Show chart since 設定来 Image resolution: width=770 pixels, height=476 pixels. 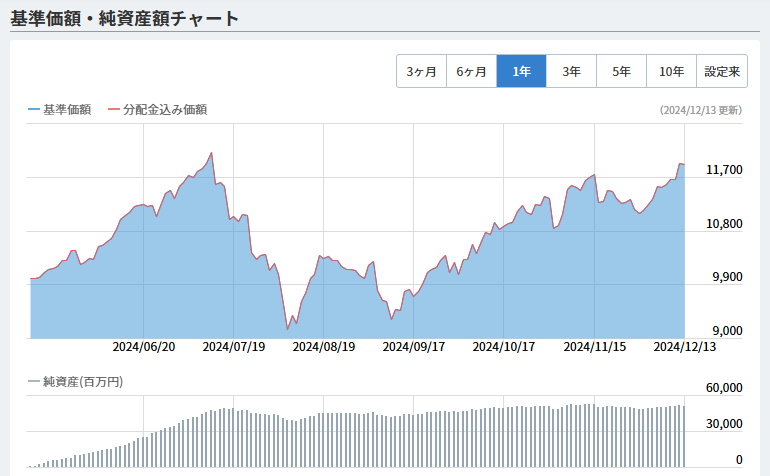(x=722, y=71)
